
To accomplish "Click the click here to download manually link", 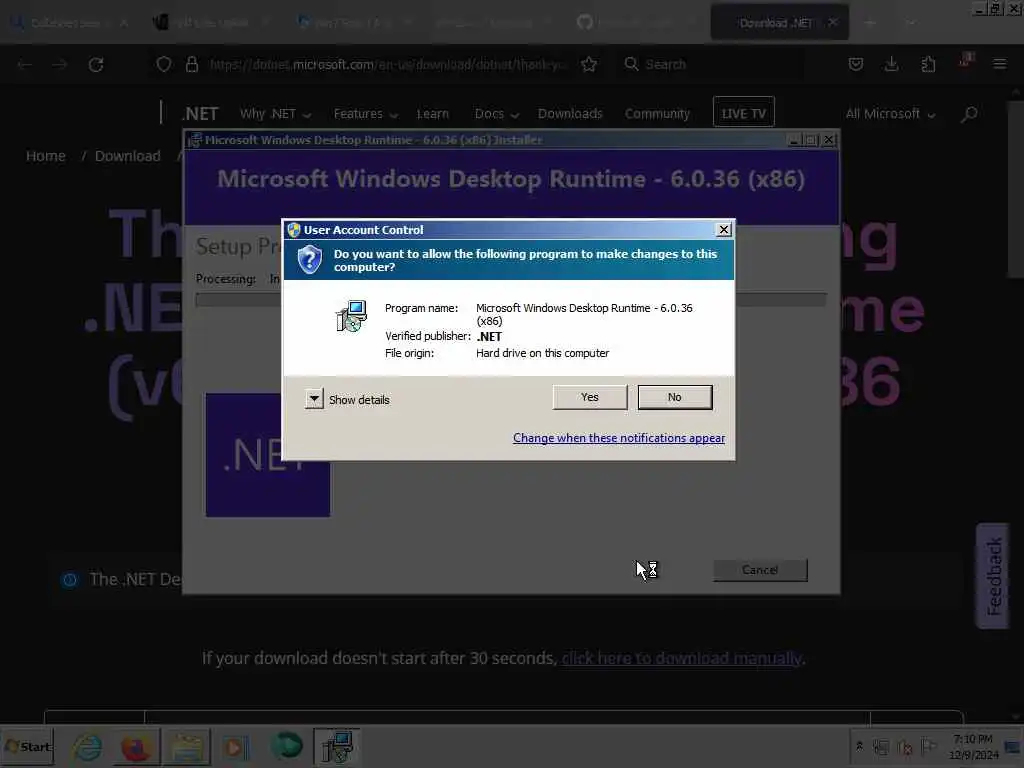I will click(682, 658).
